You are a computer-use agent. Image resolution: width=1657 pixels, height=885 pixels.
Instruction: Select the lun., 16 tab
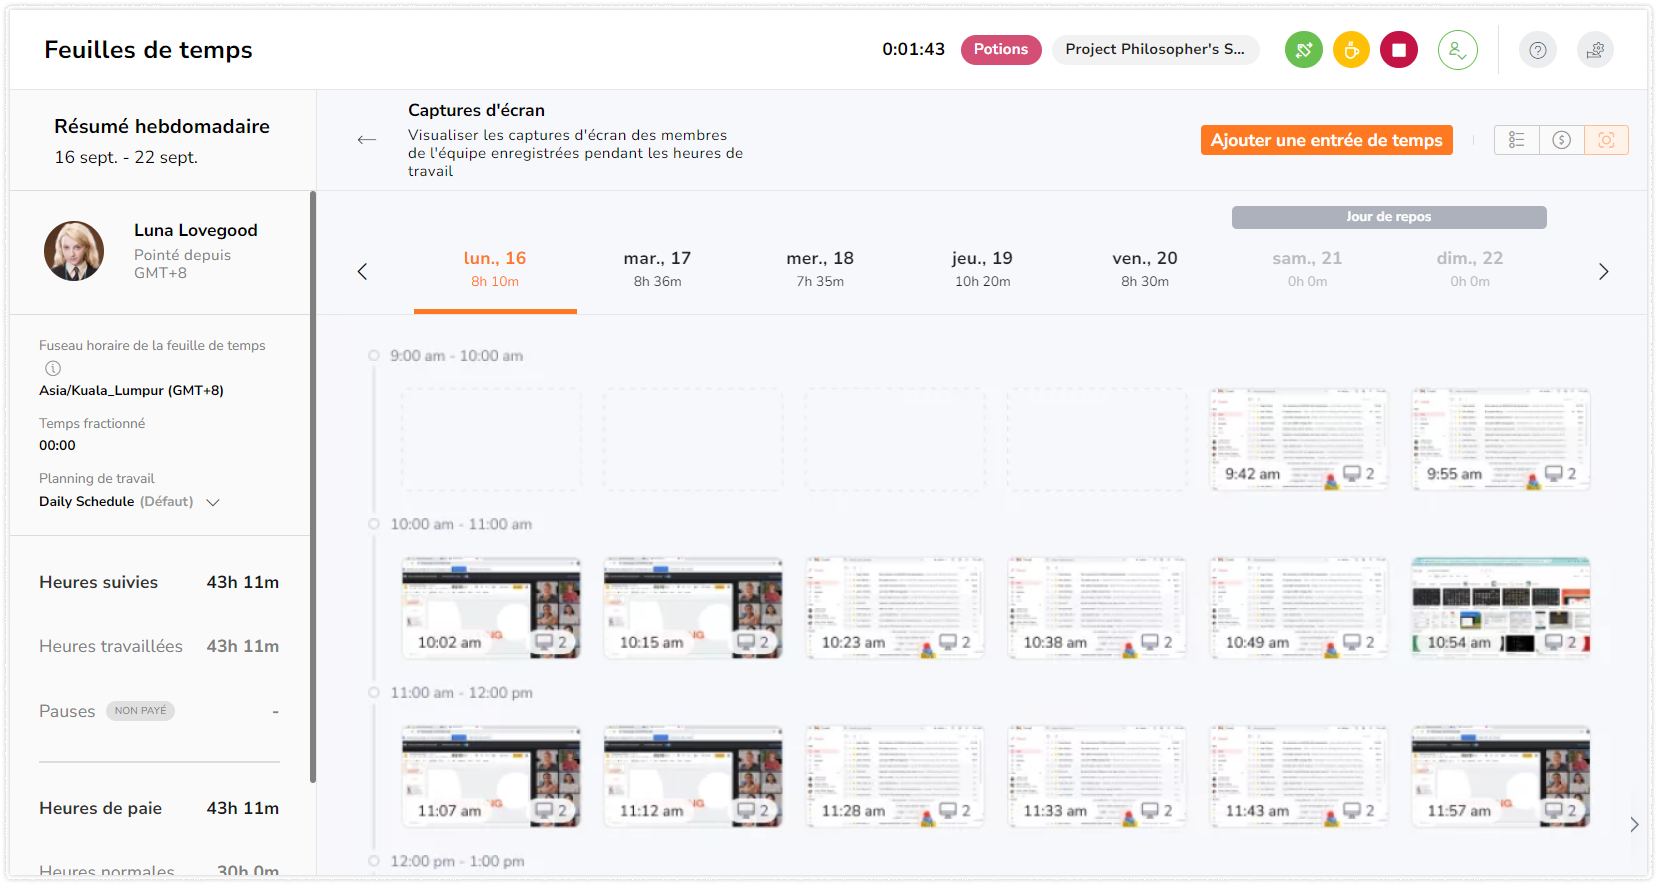pyautogui.click(x=495, y=269)
